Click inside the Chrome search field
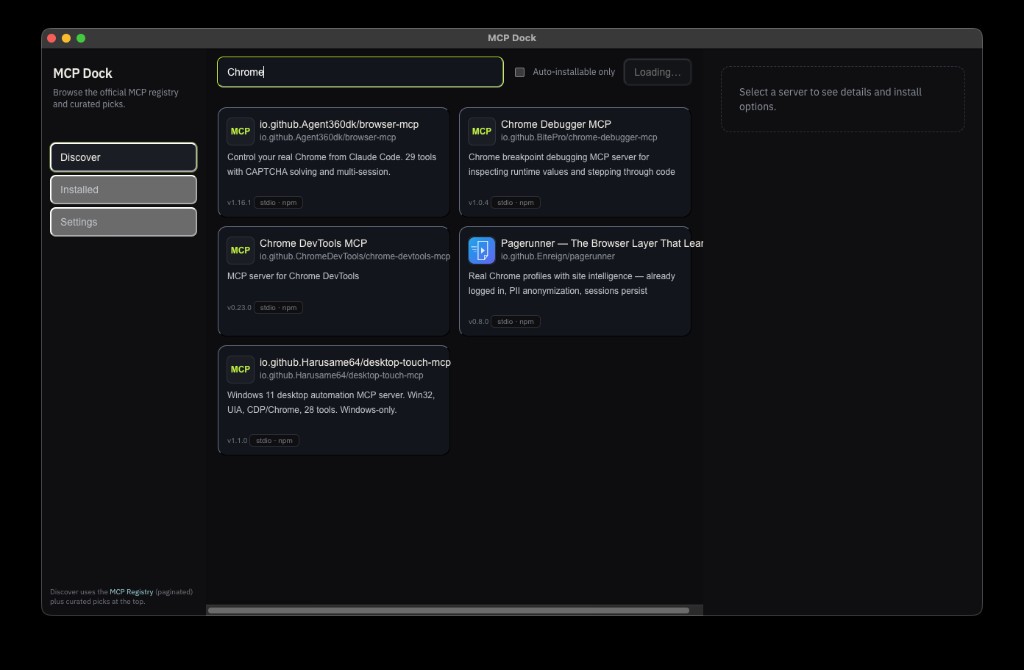This screenshot has width=1024, height=670. 360,71
